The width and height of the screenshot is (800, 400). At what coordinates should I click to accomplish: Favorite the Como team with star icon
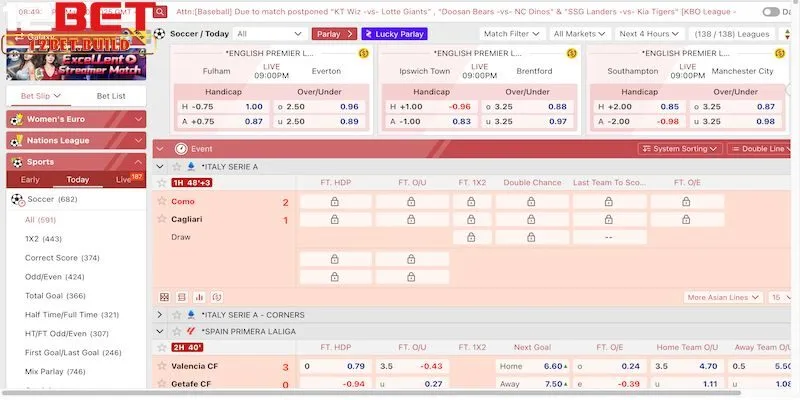(160, 202)
